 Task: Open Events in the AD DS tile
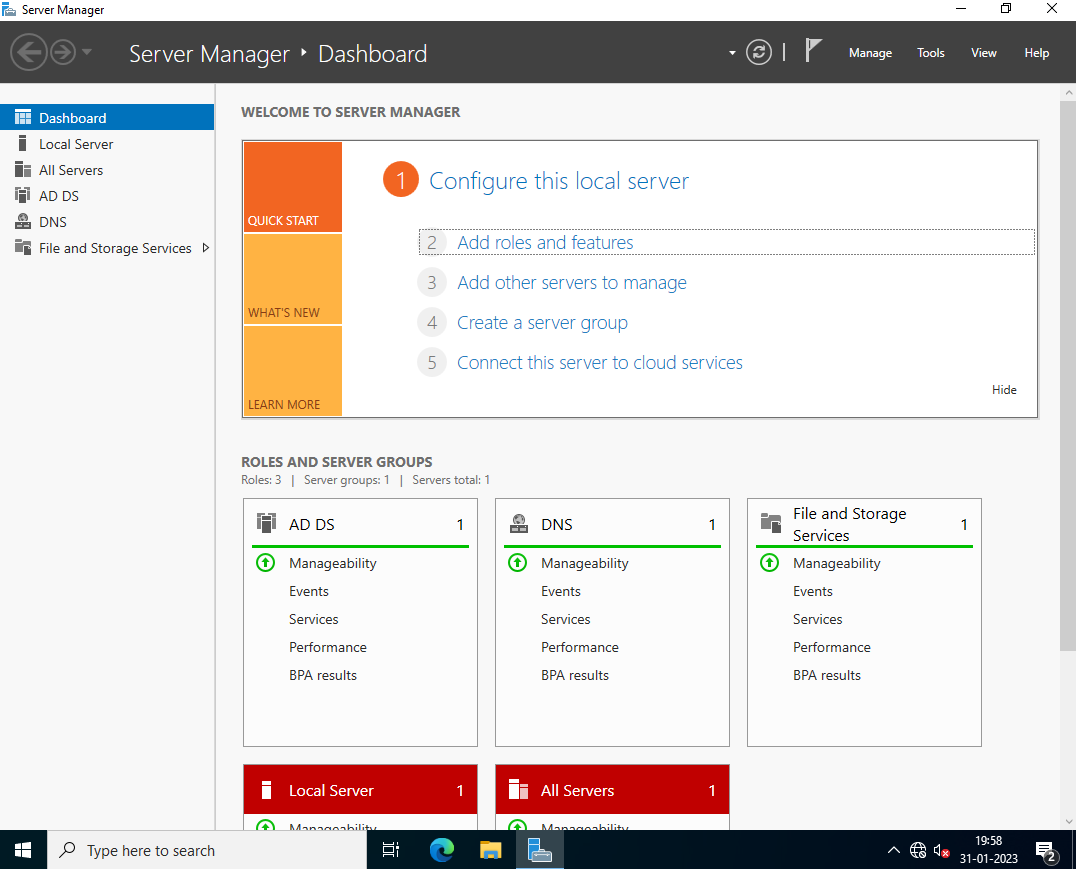(309, 591)
